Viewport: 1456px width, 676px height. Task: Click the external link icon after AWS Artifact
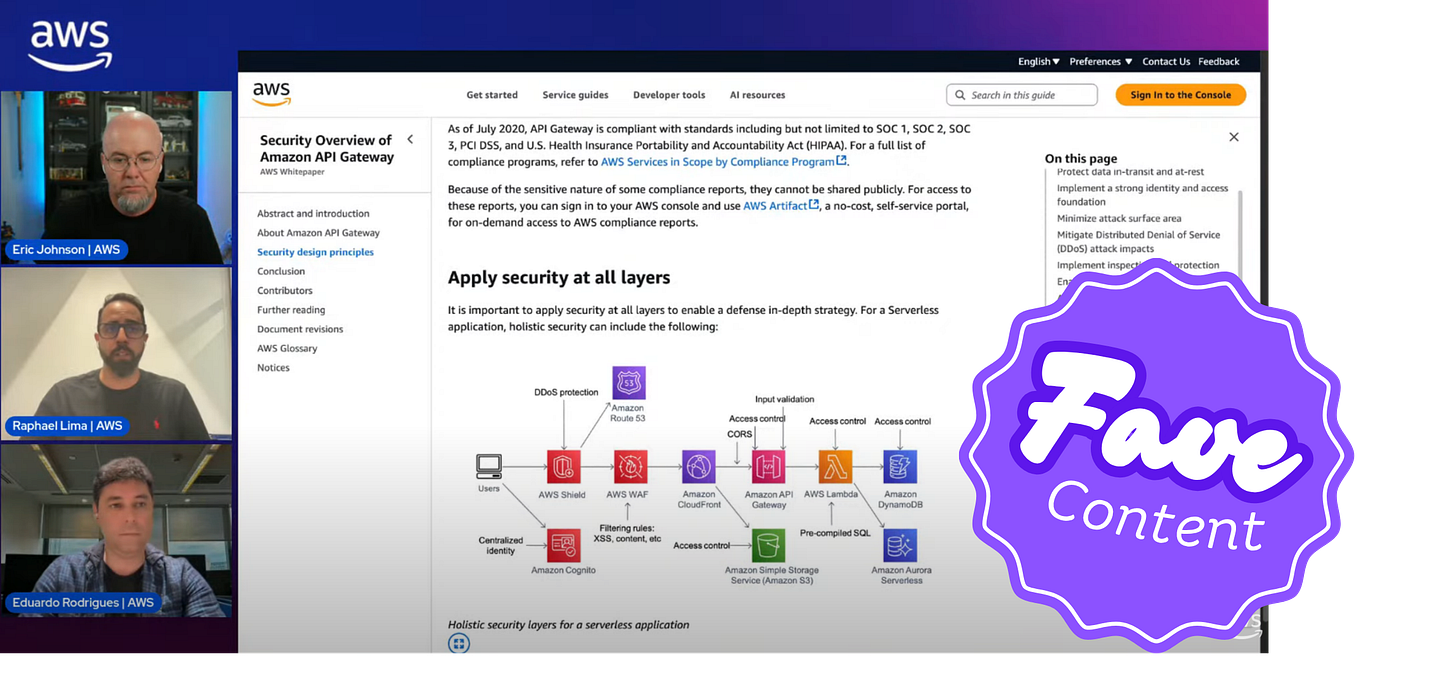pos(814,205)
